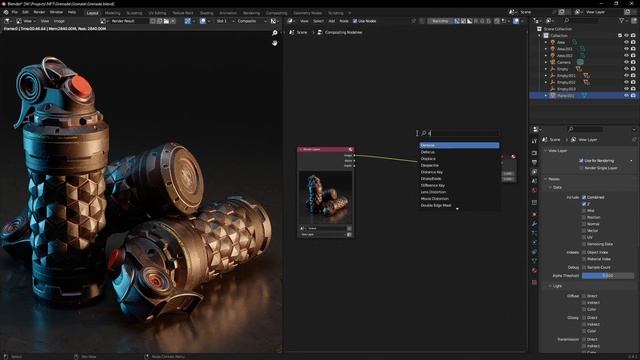Enable the Denoising Data checkbox
Image resolution: width=640 pixels, height=360 pixels.
pyautogui.click(x=584, y=244)
